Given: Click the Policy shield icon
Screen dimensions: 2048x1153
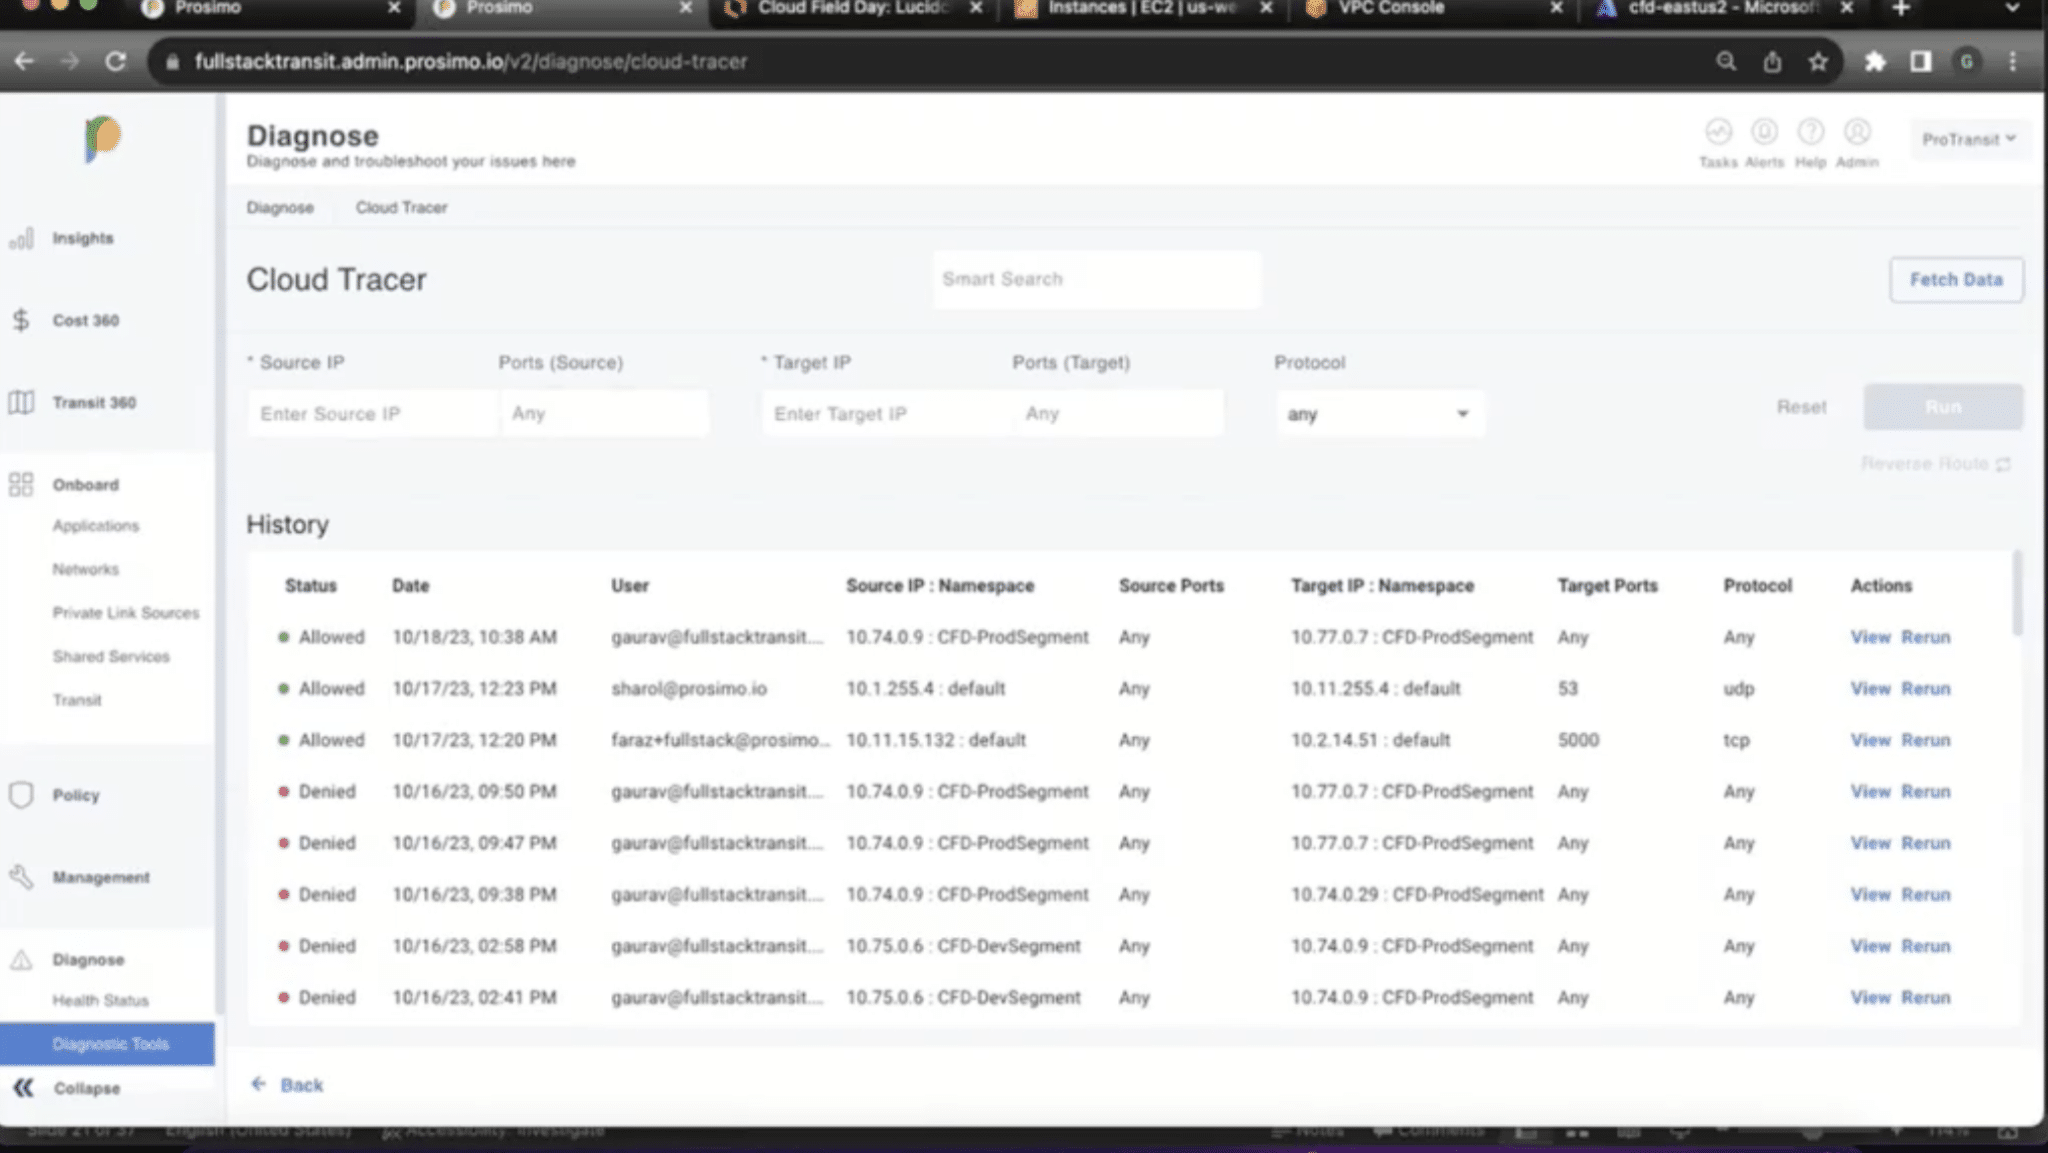Looking at the screenshot, I should pyautogui.click(x=21, y=795).
